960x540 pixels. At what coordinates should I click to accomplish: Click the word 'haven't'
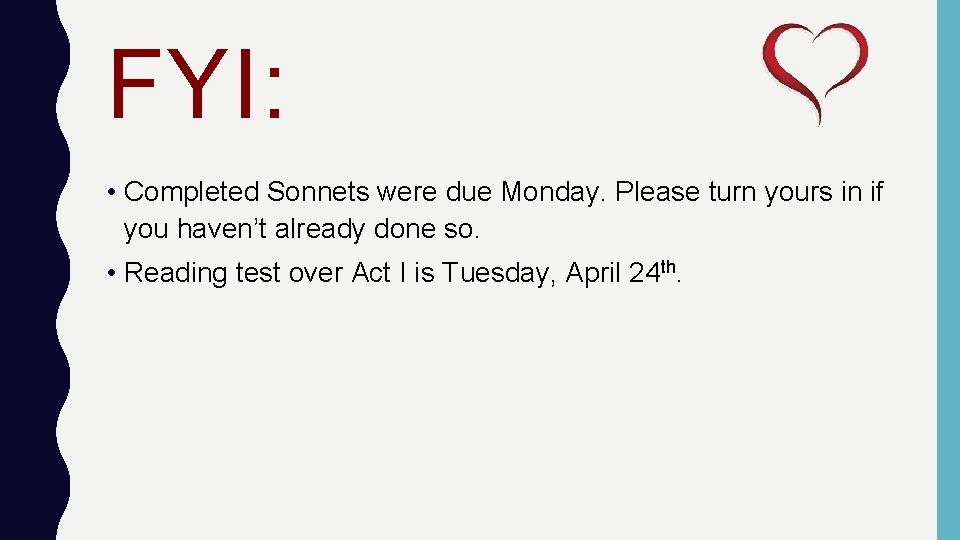[222, 229]
